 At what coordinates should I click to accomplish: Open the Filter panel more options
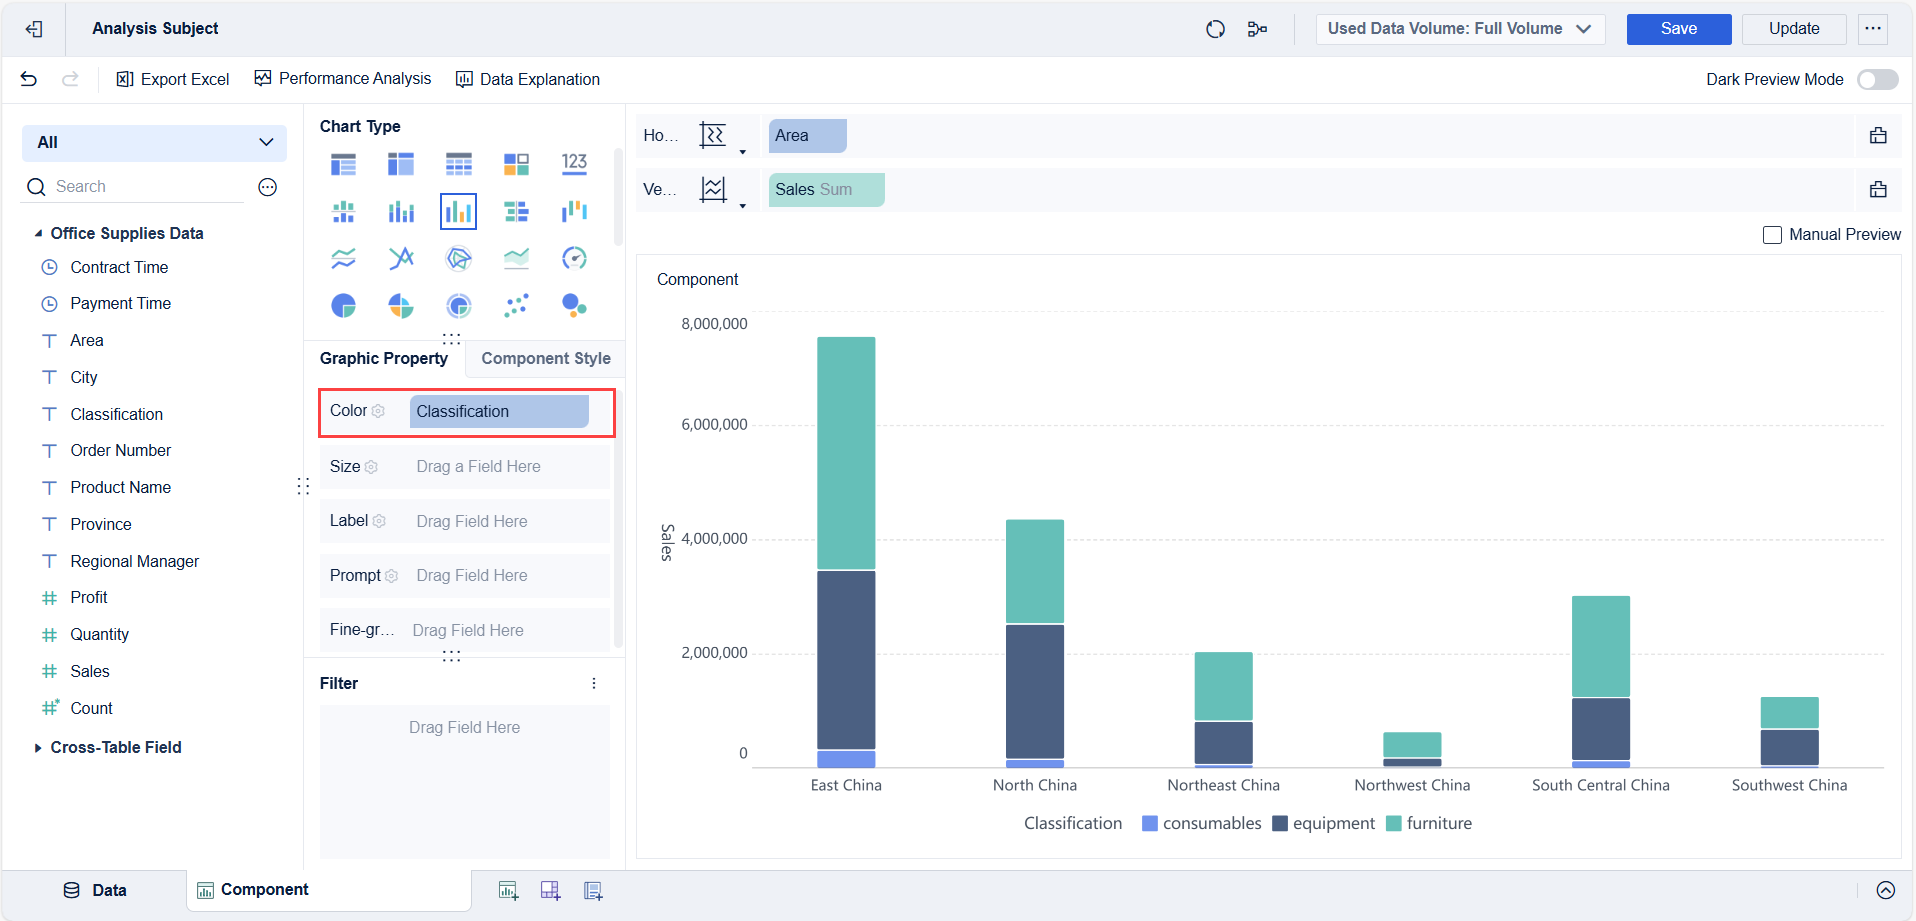click(x=594, y=684)
